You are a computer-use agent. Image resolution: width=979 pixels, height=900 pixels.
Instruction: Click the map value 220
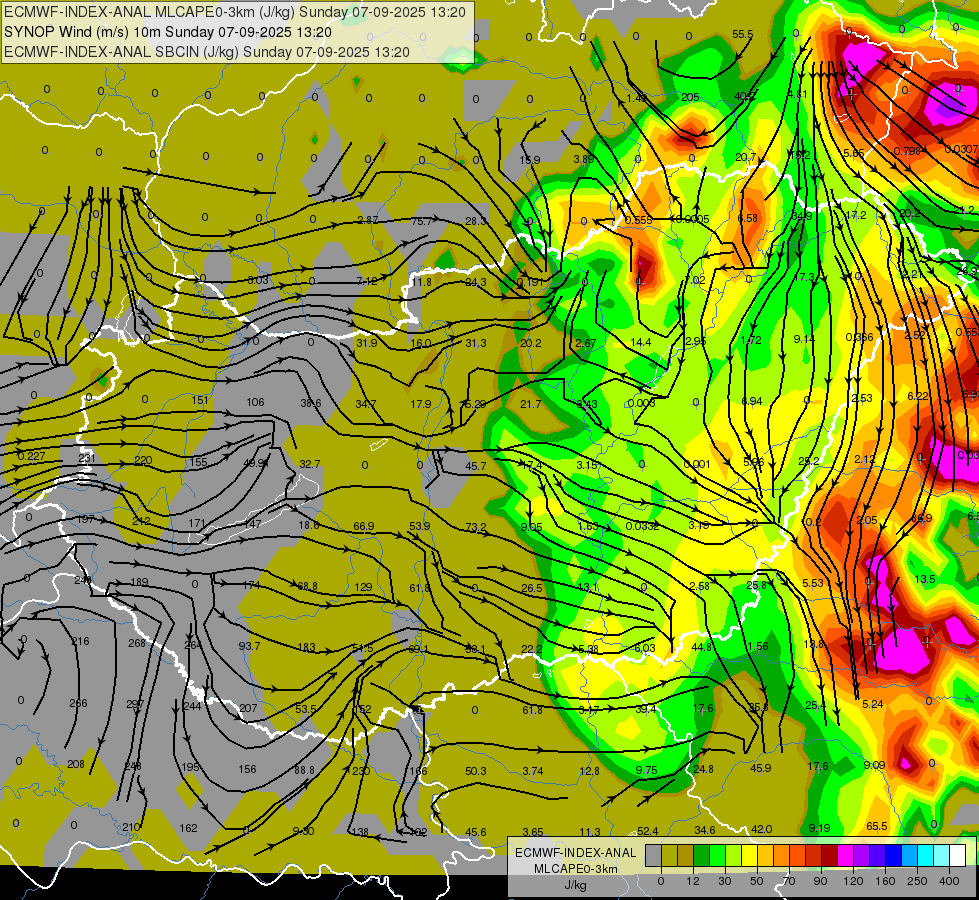pos(143,460)
